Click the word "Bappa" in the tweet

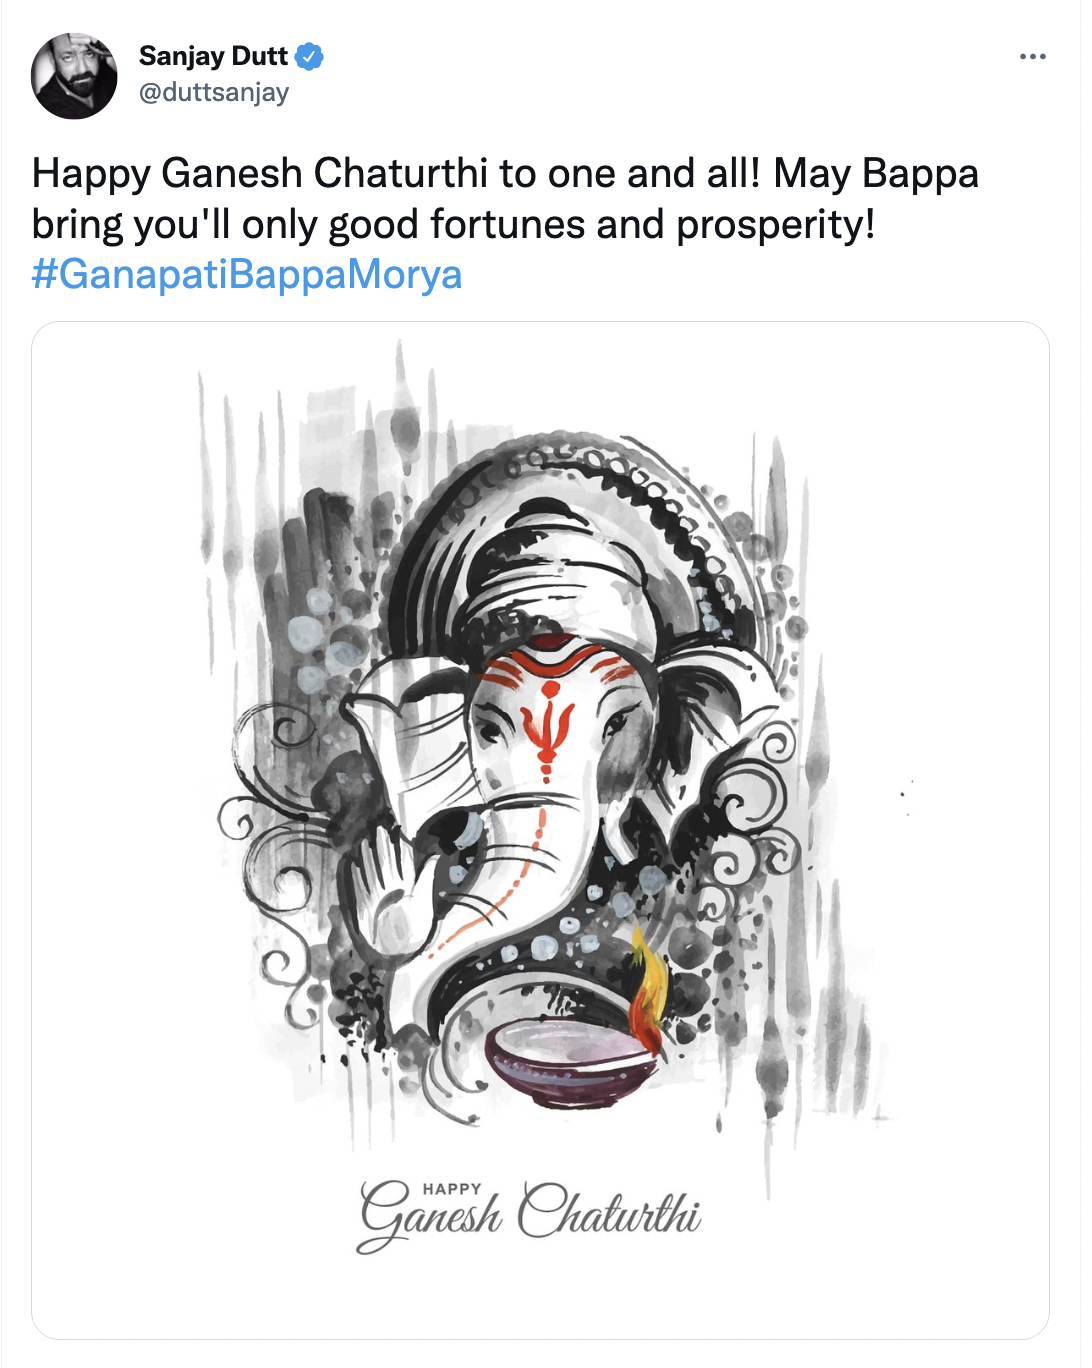(x=920, y=173)
